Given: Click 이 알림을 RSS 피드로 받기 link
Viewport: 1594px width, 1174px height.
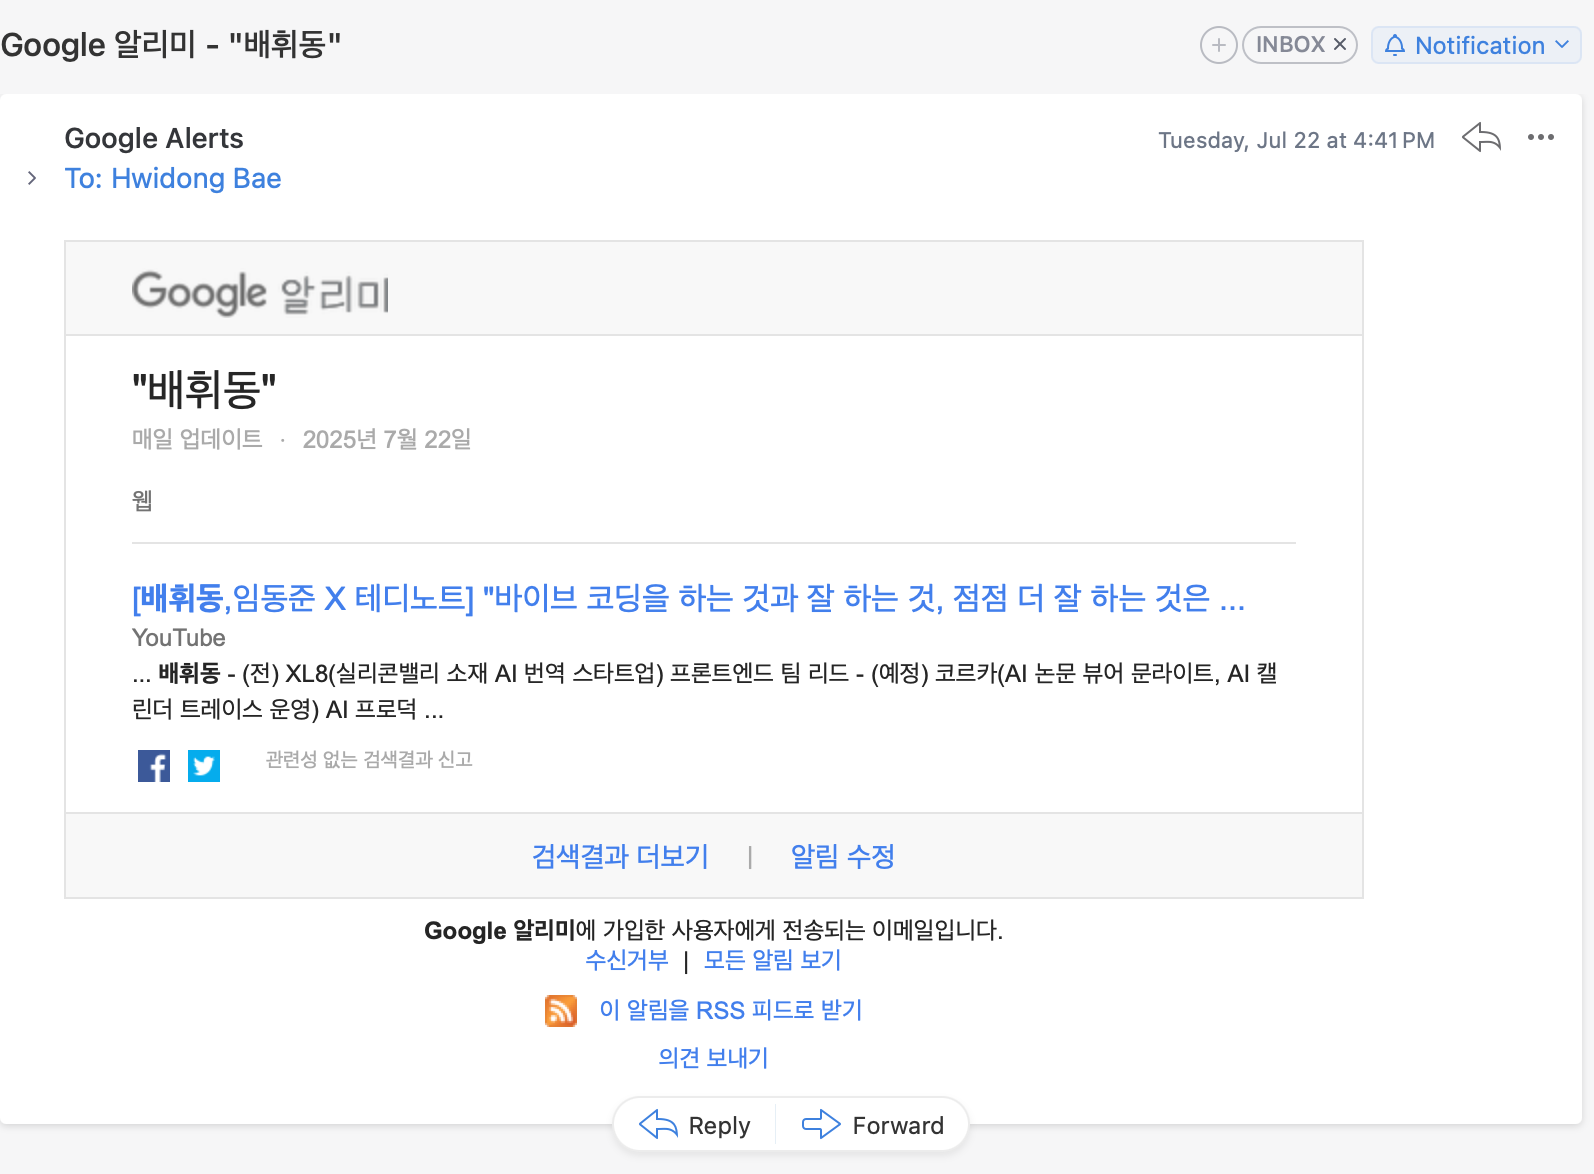Looking at the screenshot, I should pos(730,1010).
